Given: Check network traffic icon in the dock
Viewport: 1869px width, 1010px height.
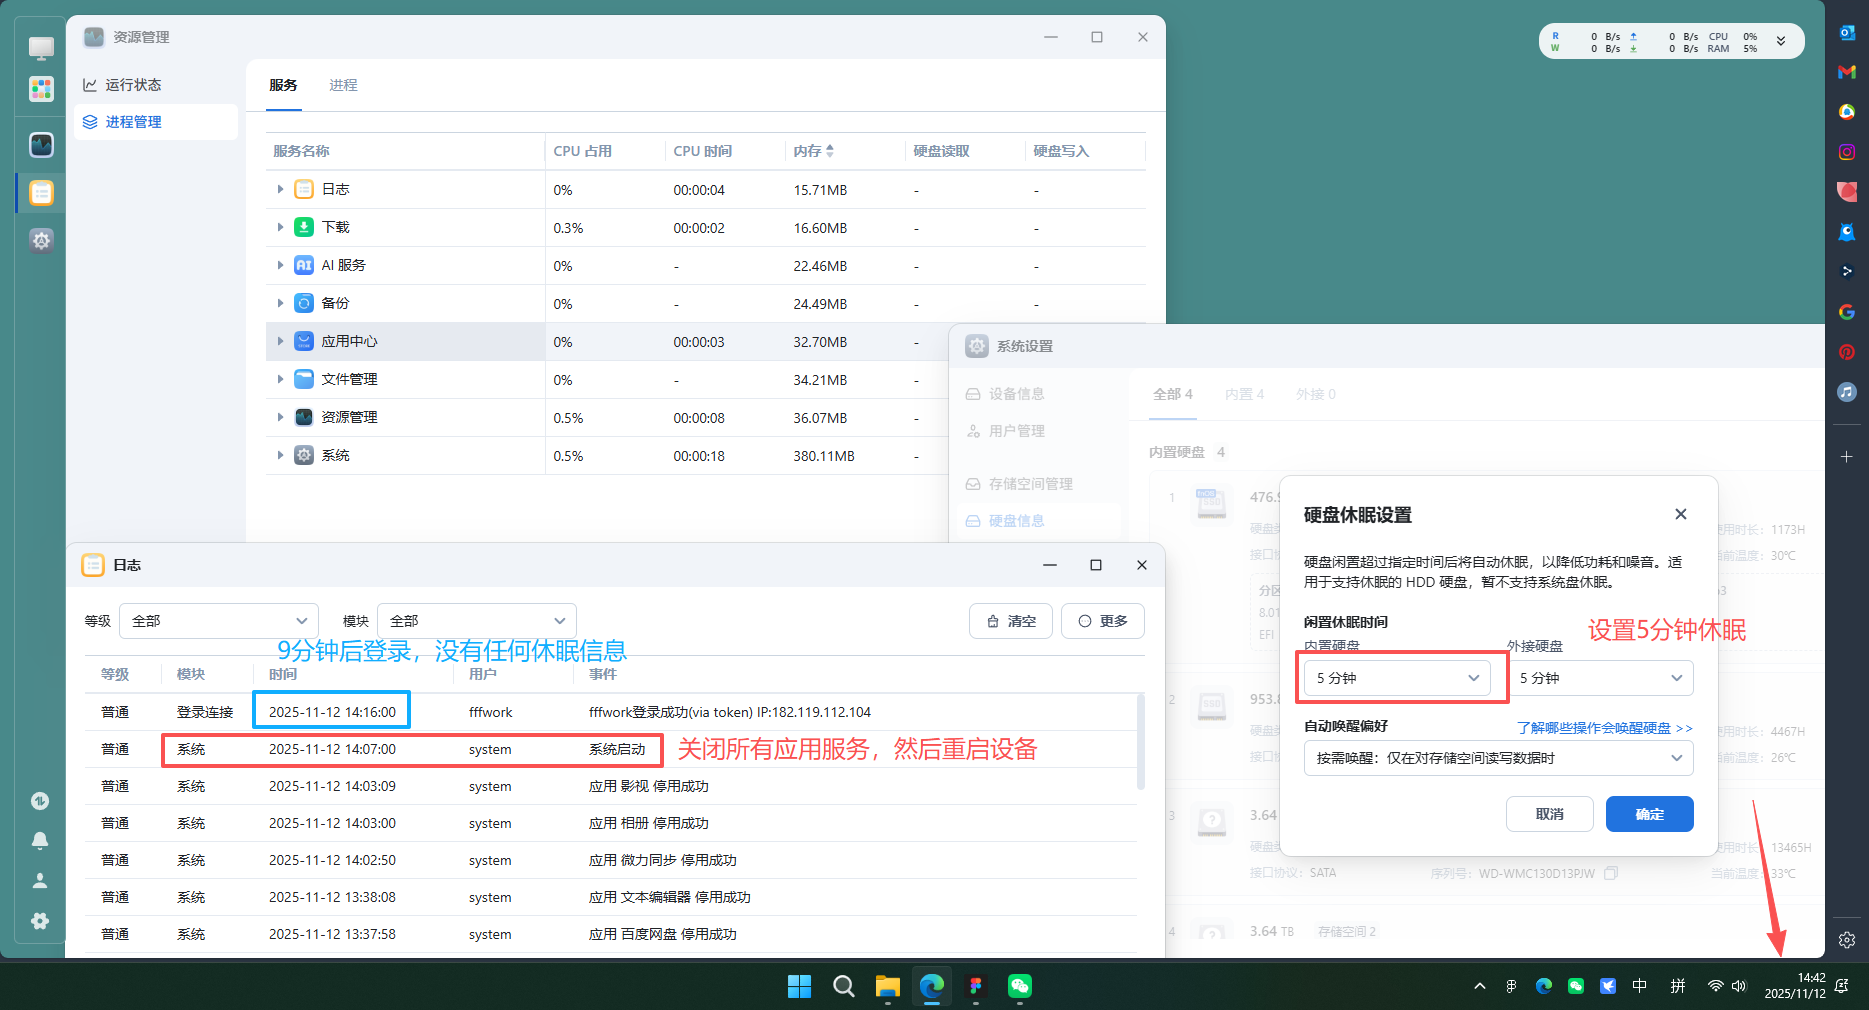Looking at the screenshot, I should pos(40,801).
